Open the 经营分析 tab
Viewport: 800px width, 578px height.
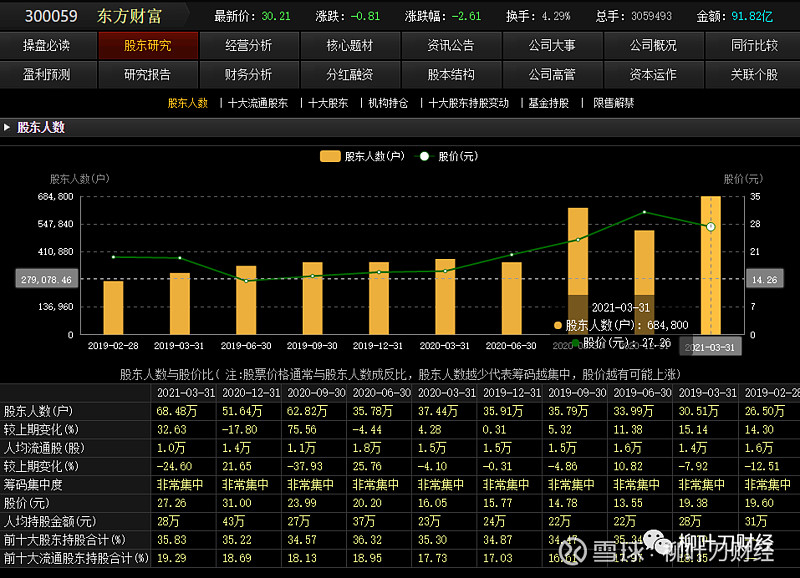(249, 45)
